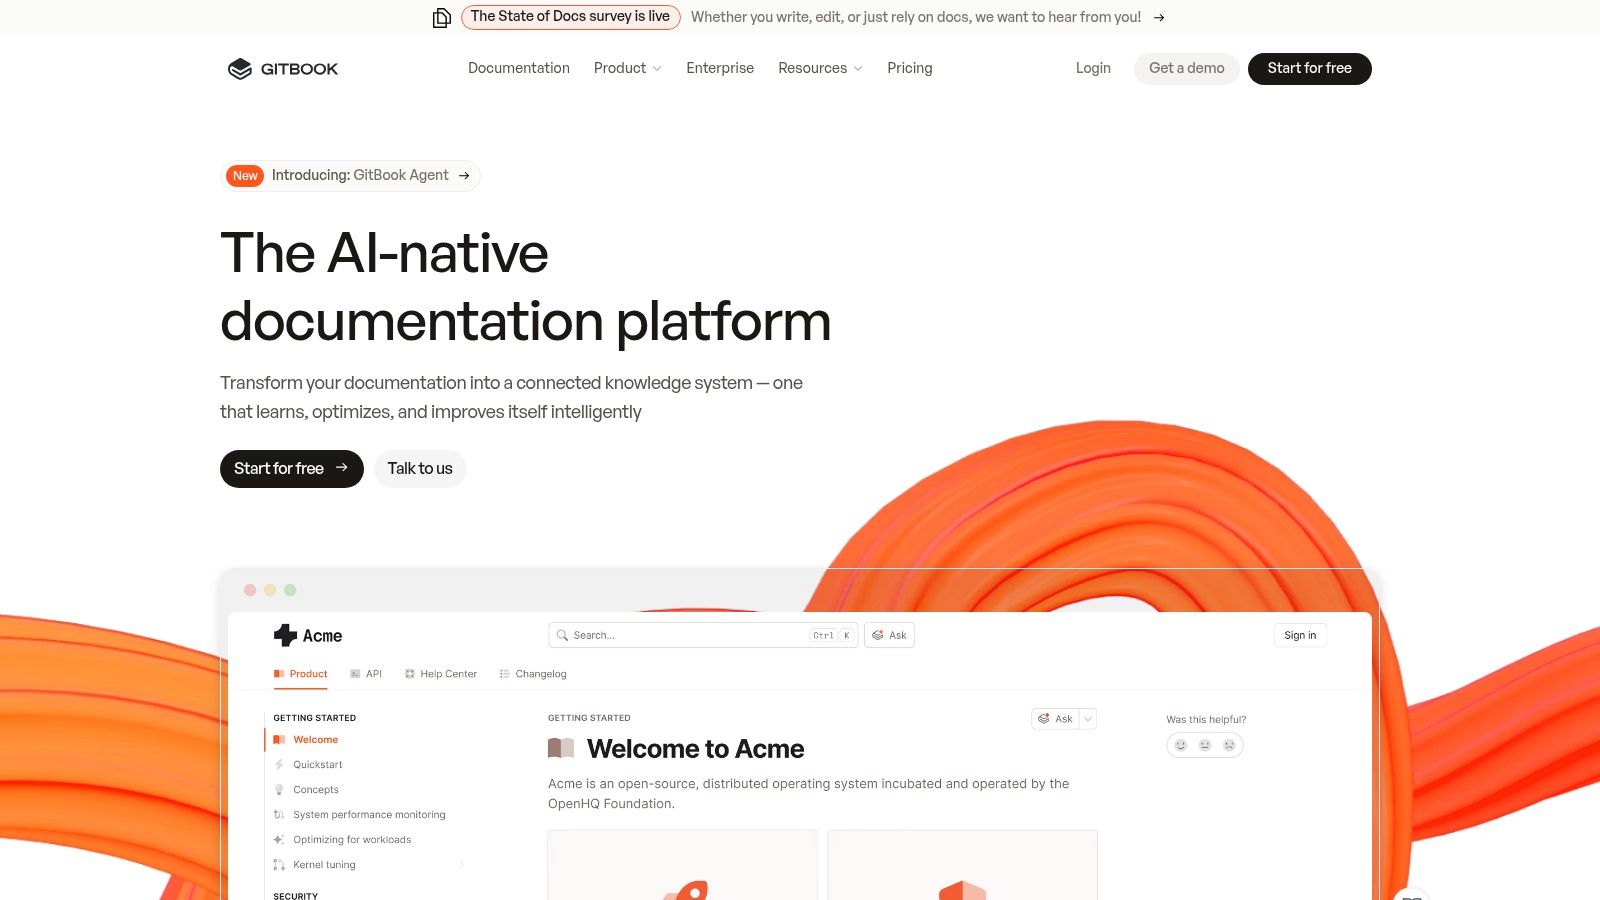Open the Product dropdown menu
This screenshot has height=900, width=1600.
626,68
